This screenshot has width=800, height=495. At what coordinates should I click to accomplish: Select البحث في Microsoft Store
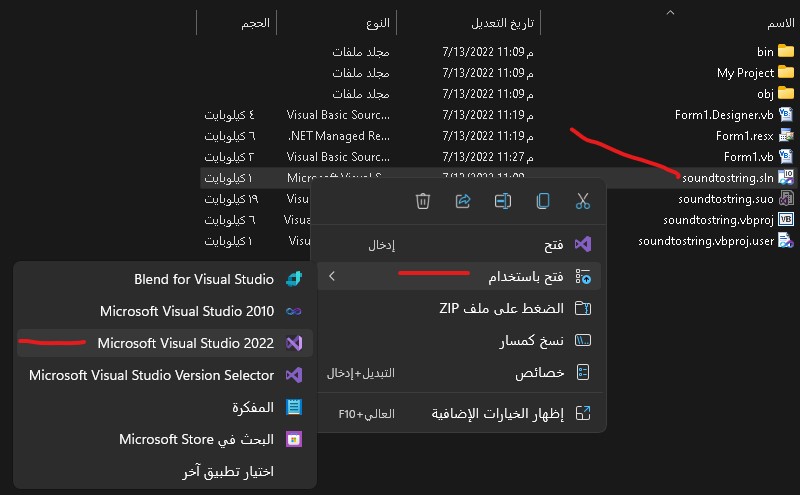[165, 439]
